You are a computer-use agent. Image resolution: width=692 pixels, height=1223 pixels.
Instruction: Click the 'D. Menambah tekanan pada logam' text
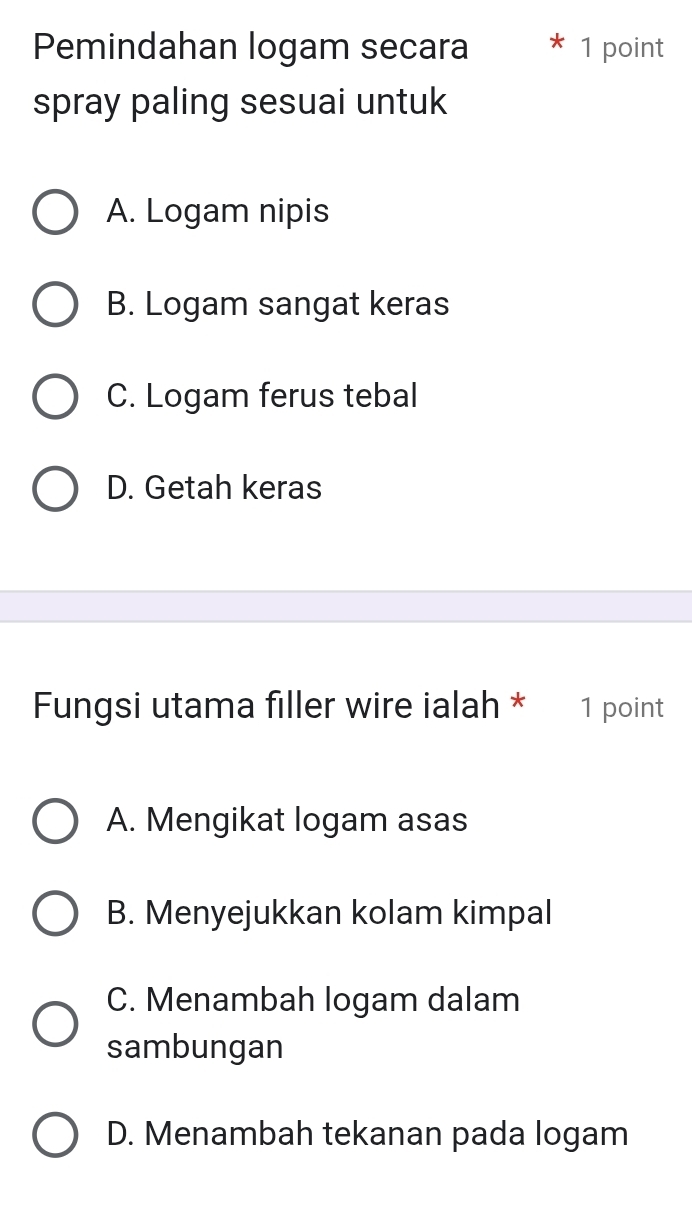tap(367, 1134)
